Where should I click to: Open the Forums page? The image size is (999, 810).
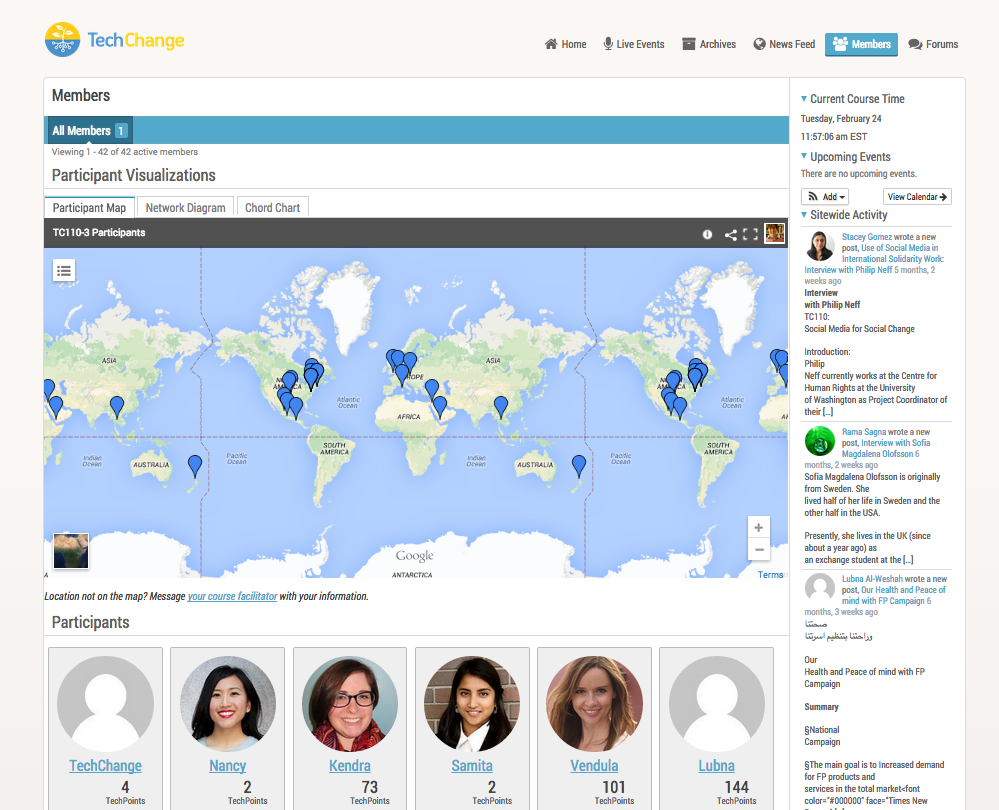(x=933, y=44)
